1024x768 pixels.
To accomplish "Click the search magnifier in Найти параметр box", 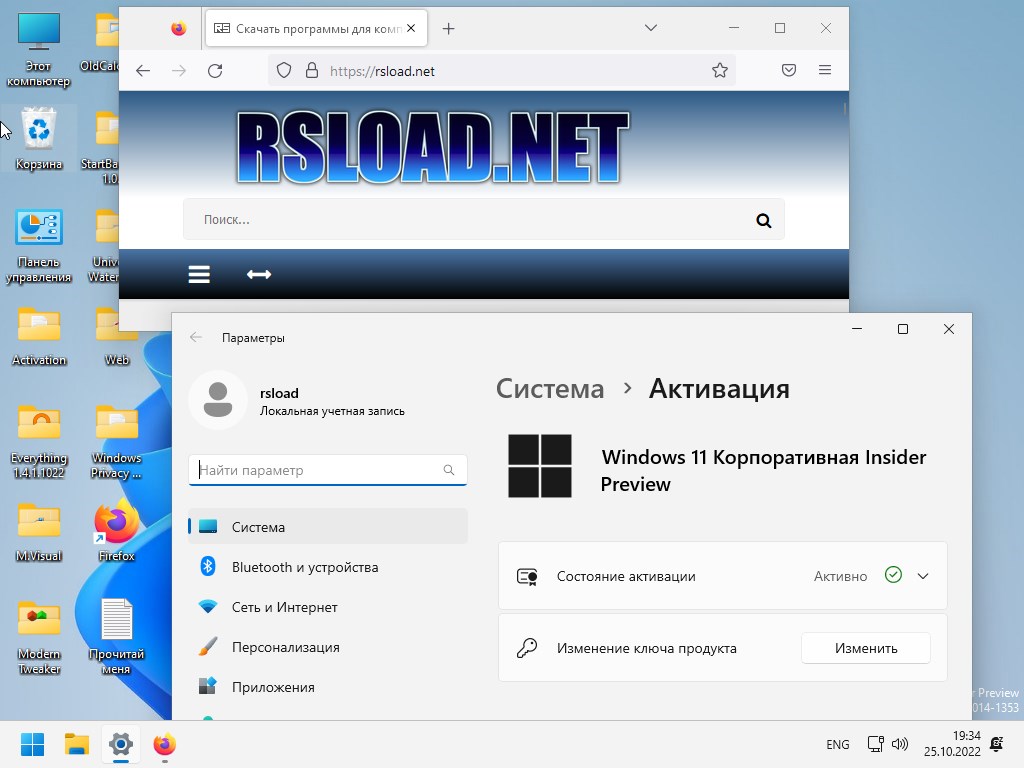I will point(449,470).
